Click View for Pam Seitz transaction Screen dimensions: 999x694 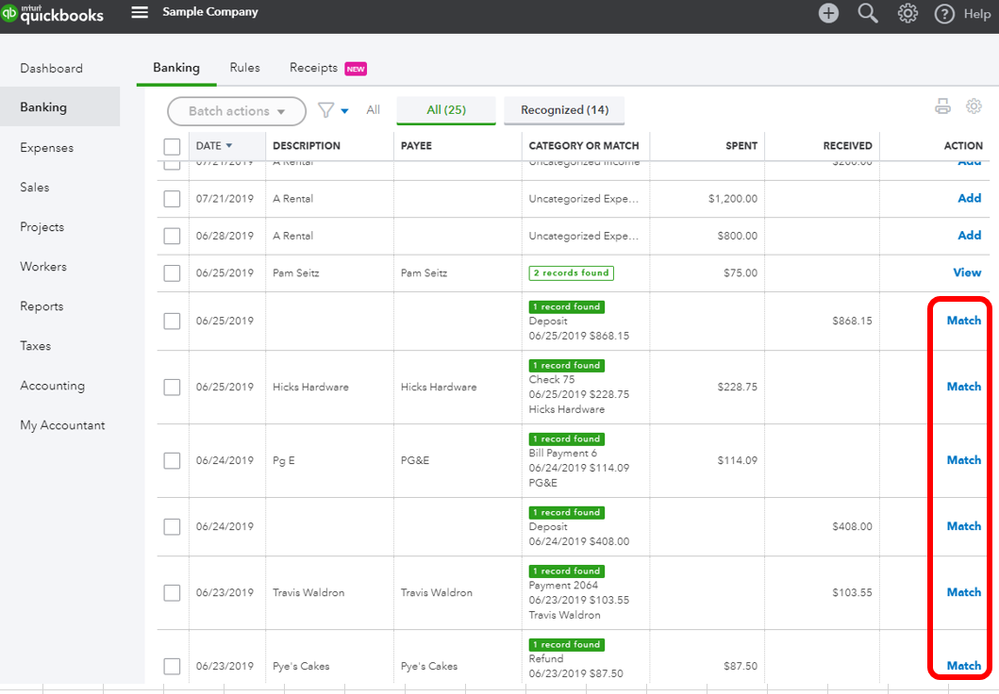967,273
